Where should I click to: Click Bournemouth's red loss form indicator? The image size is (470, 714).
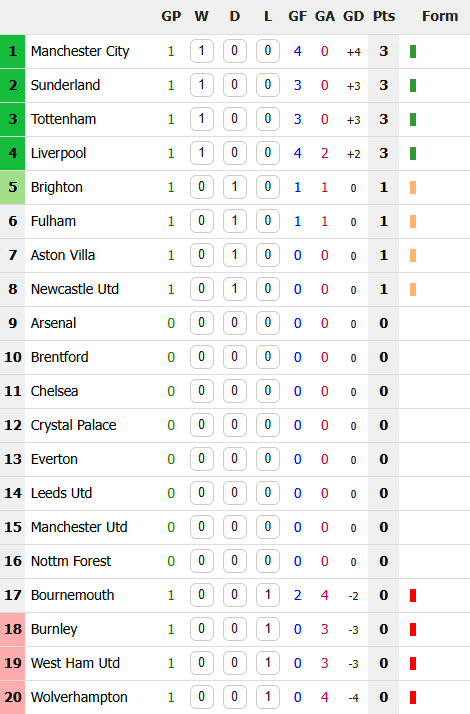coord(413,596)
